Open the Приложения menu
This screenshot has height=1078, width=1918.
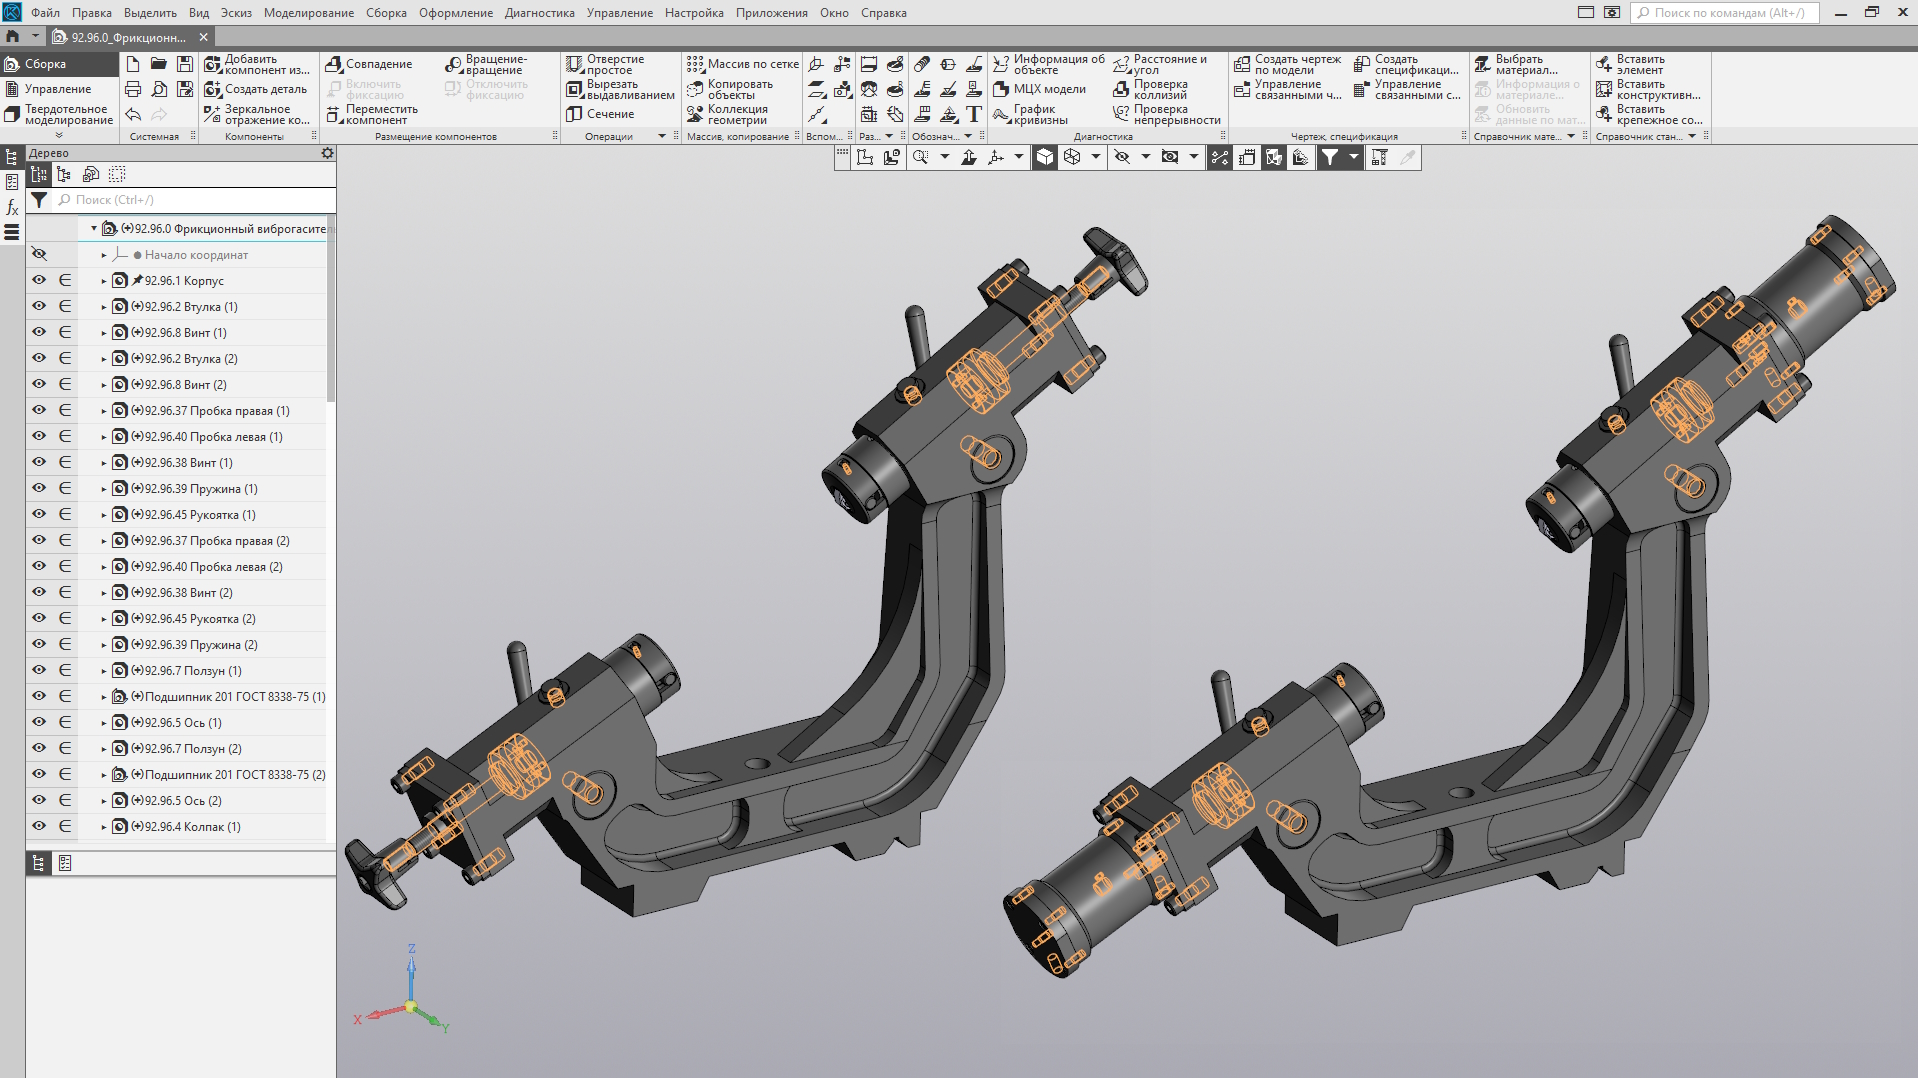point(771,13)
